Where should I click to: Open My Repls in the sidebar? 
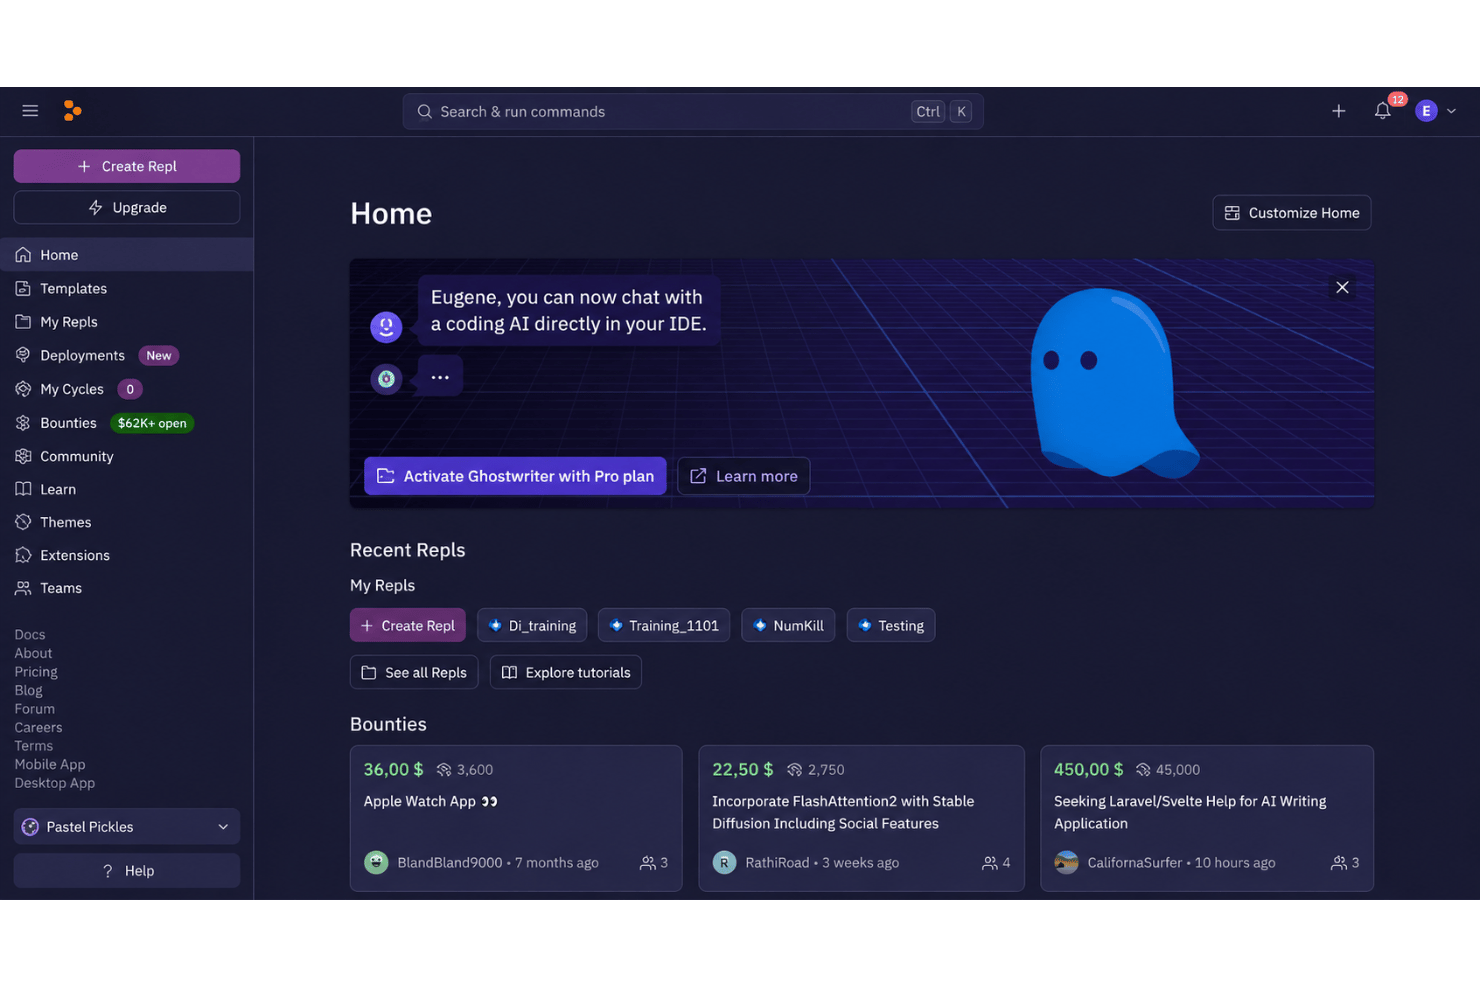click(126, 322)
